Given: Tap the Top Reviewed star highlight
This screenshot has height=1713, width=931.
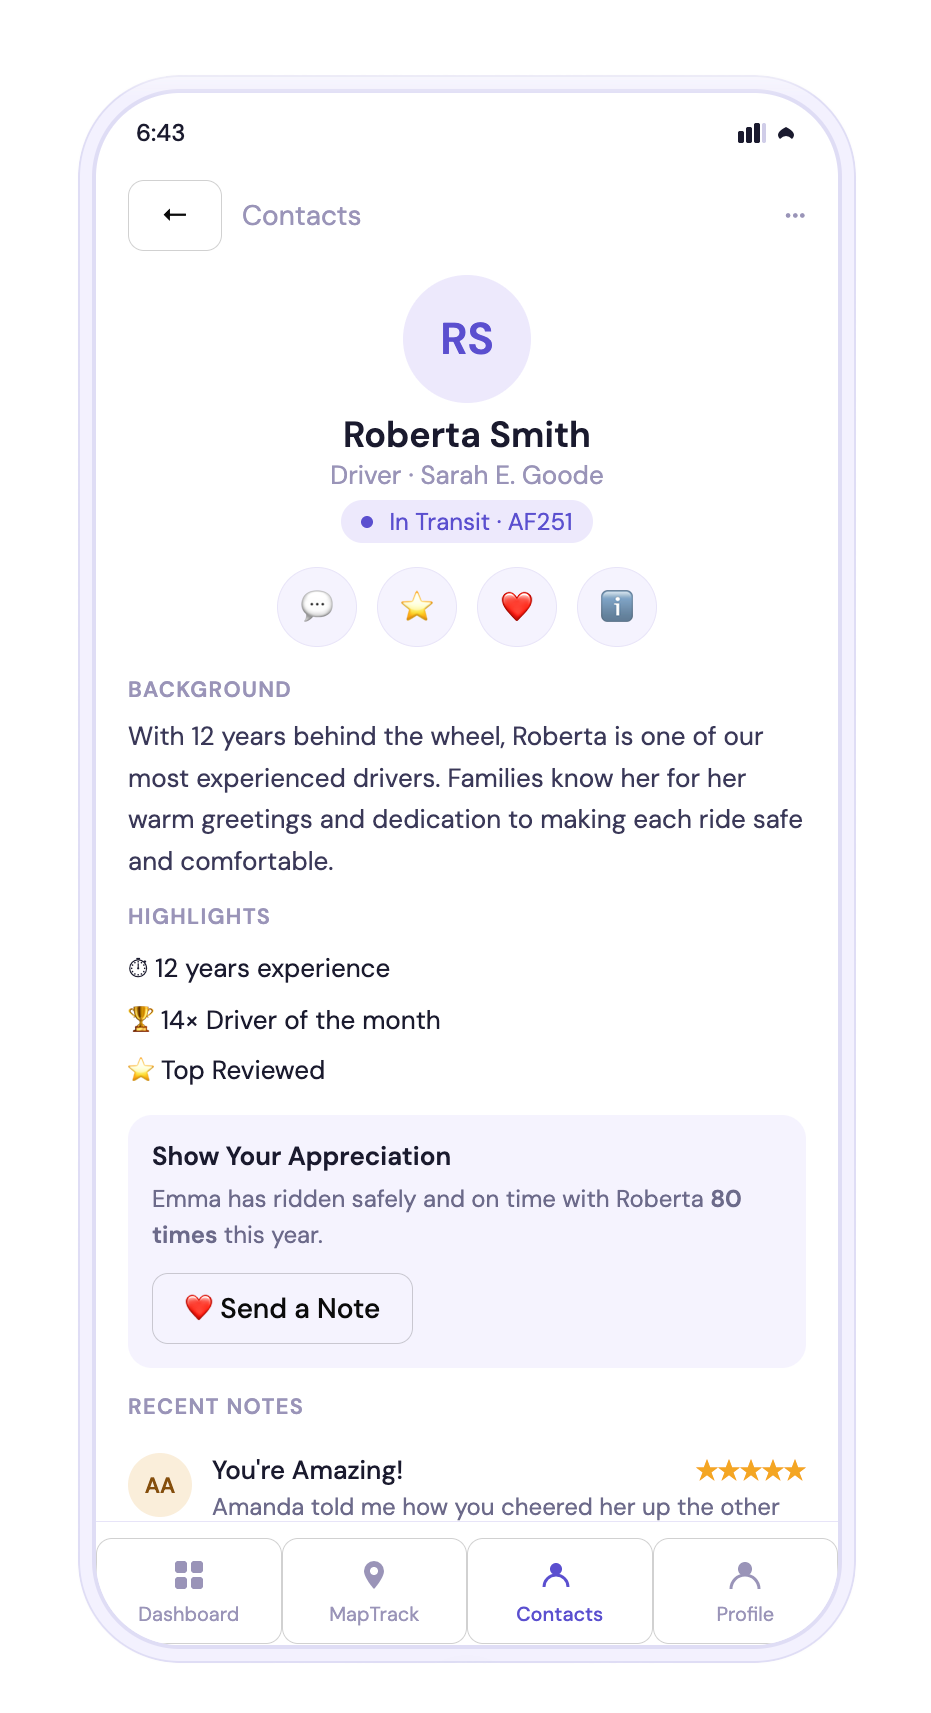Looking at the screenshot, I should pos(227,1070).
